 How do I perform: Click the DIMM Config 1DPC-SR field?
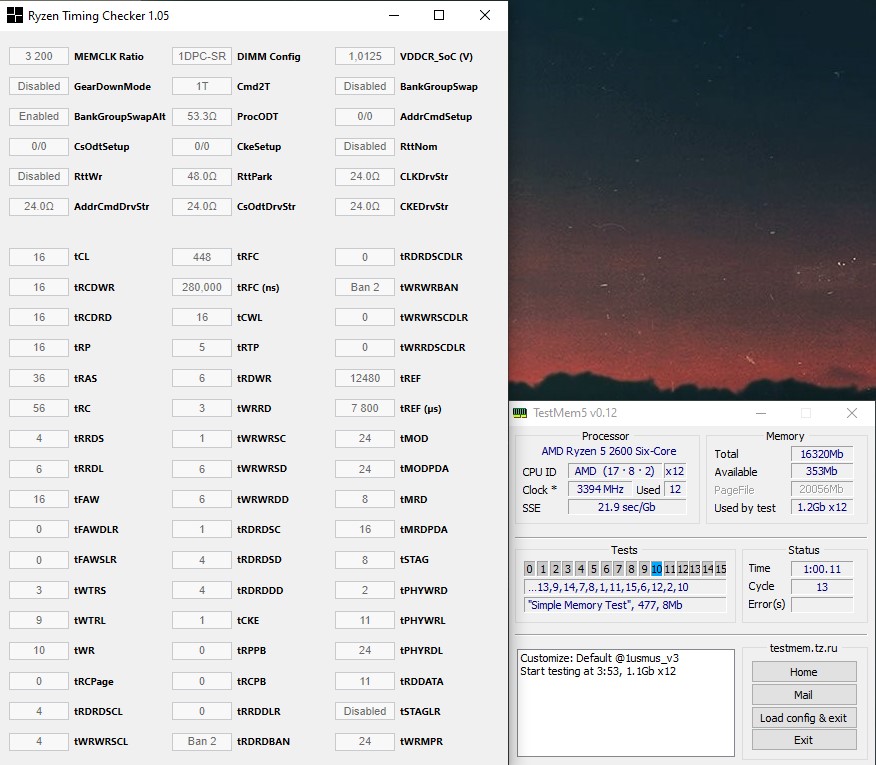(x=202, y=56)
